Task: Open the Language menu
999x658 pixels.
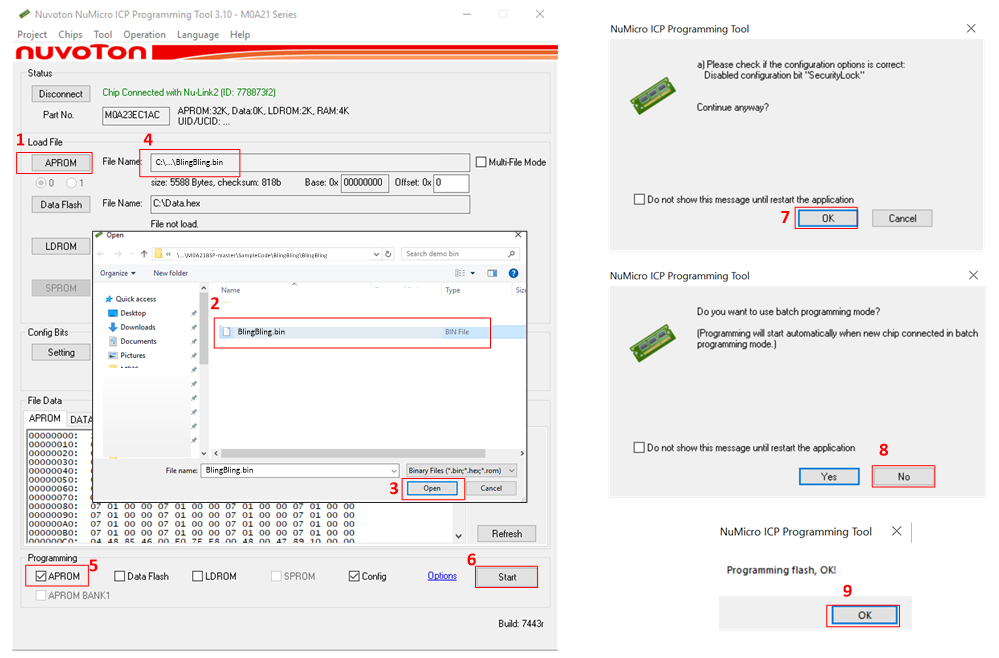Action: point(198,34)
